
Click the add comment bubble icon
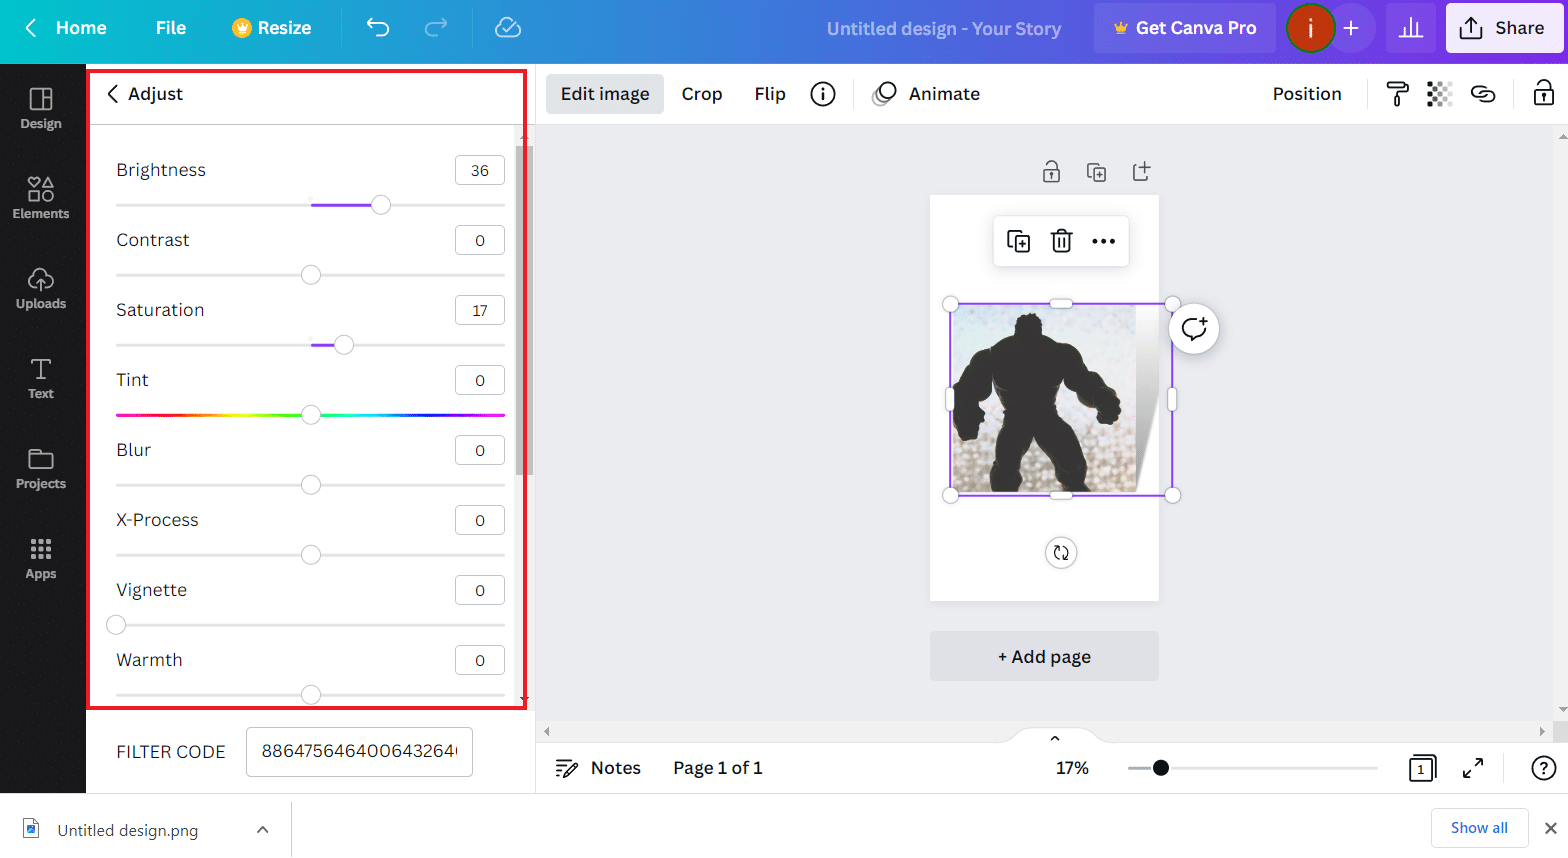click(x=1194, y=329)
